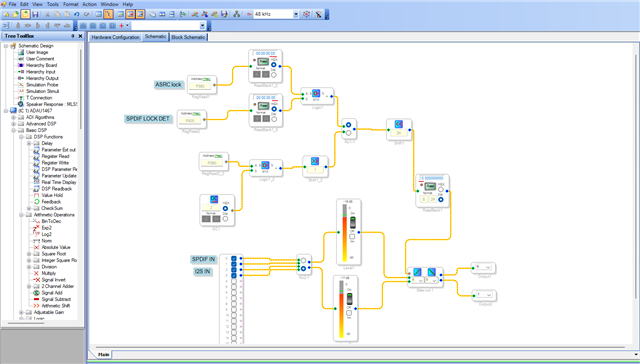Toggle the Level1 On/Off rocker switch
Image resolution: width=640 pixels, height=364 pixels.
click(353, 223)
